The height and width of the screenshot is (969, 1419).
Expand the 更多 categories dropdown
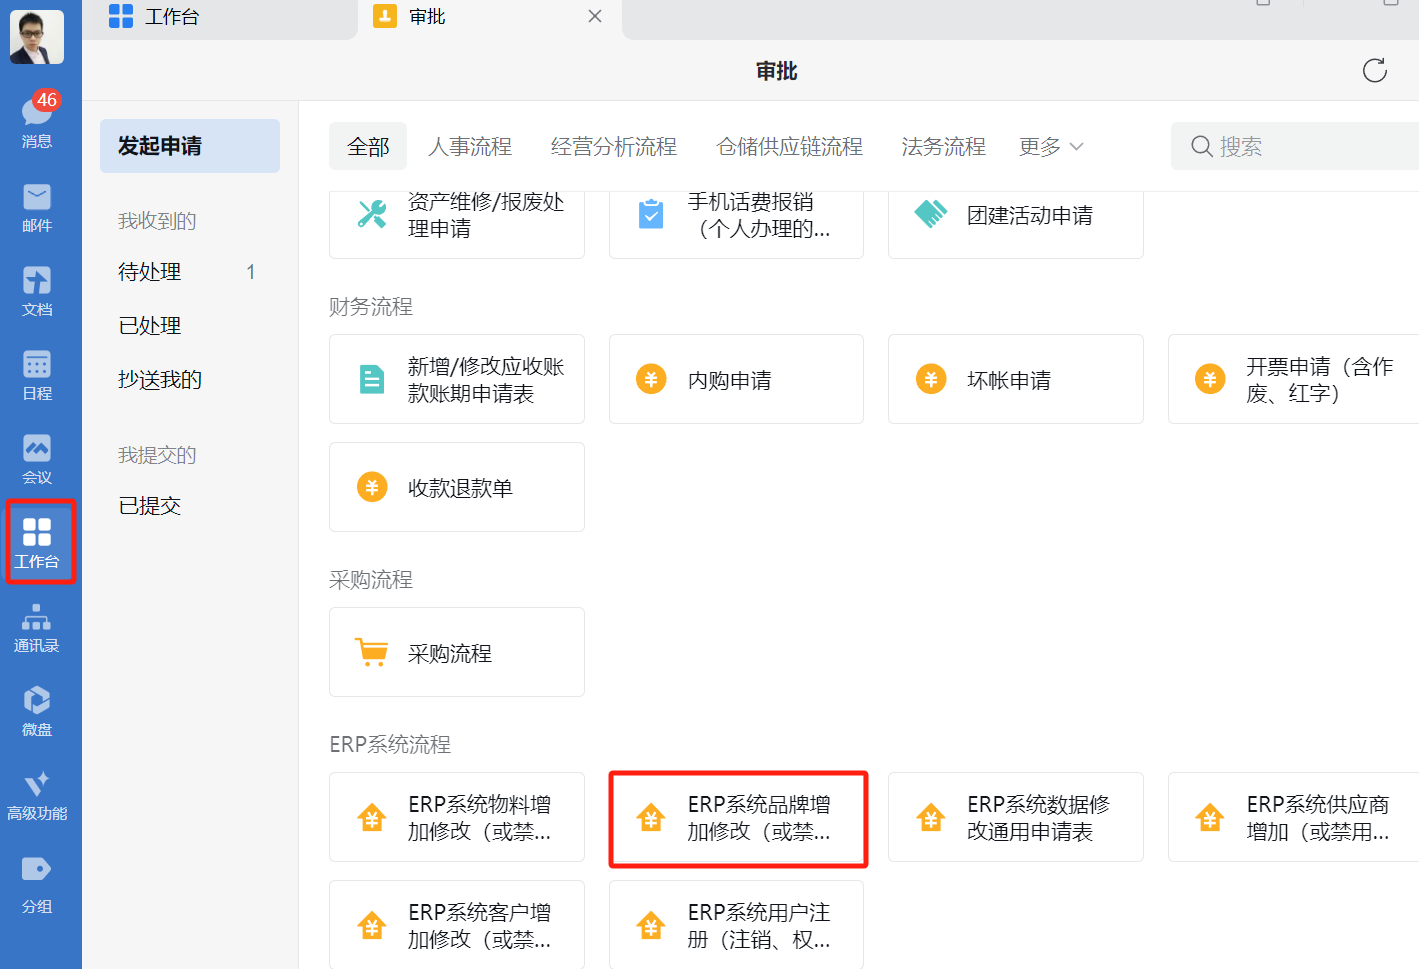pyautogui.click(x=1051, y=146)
